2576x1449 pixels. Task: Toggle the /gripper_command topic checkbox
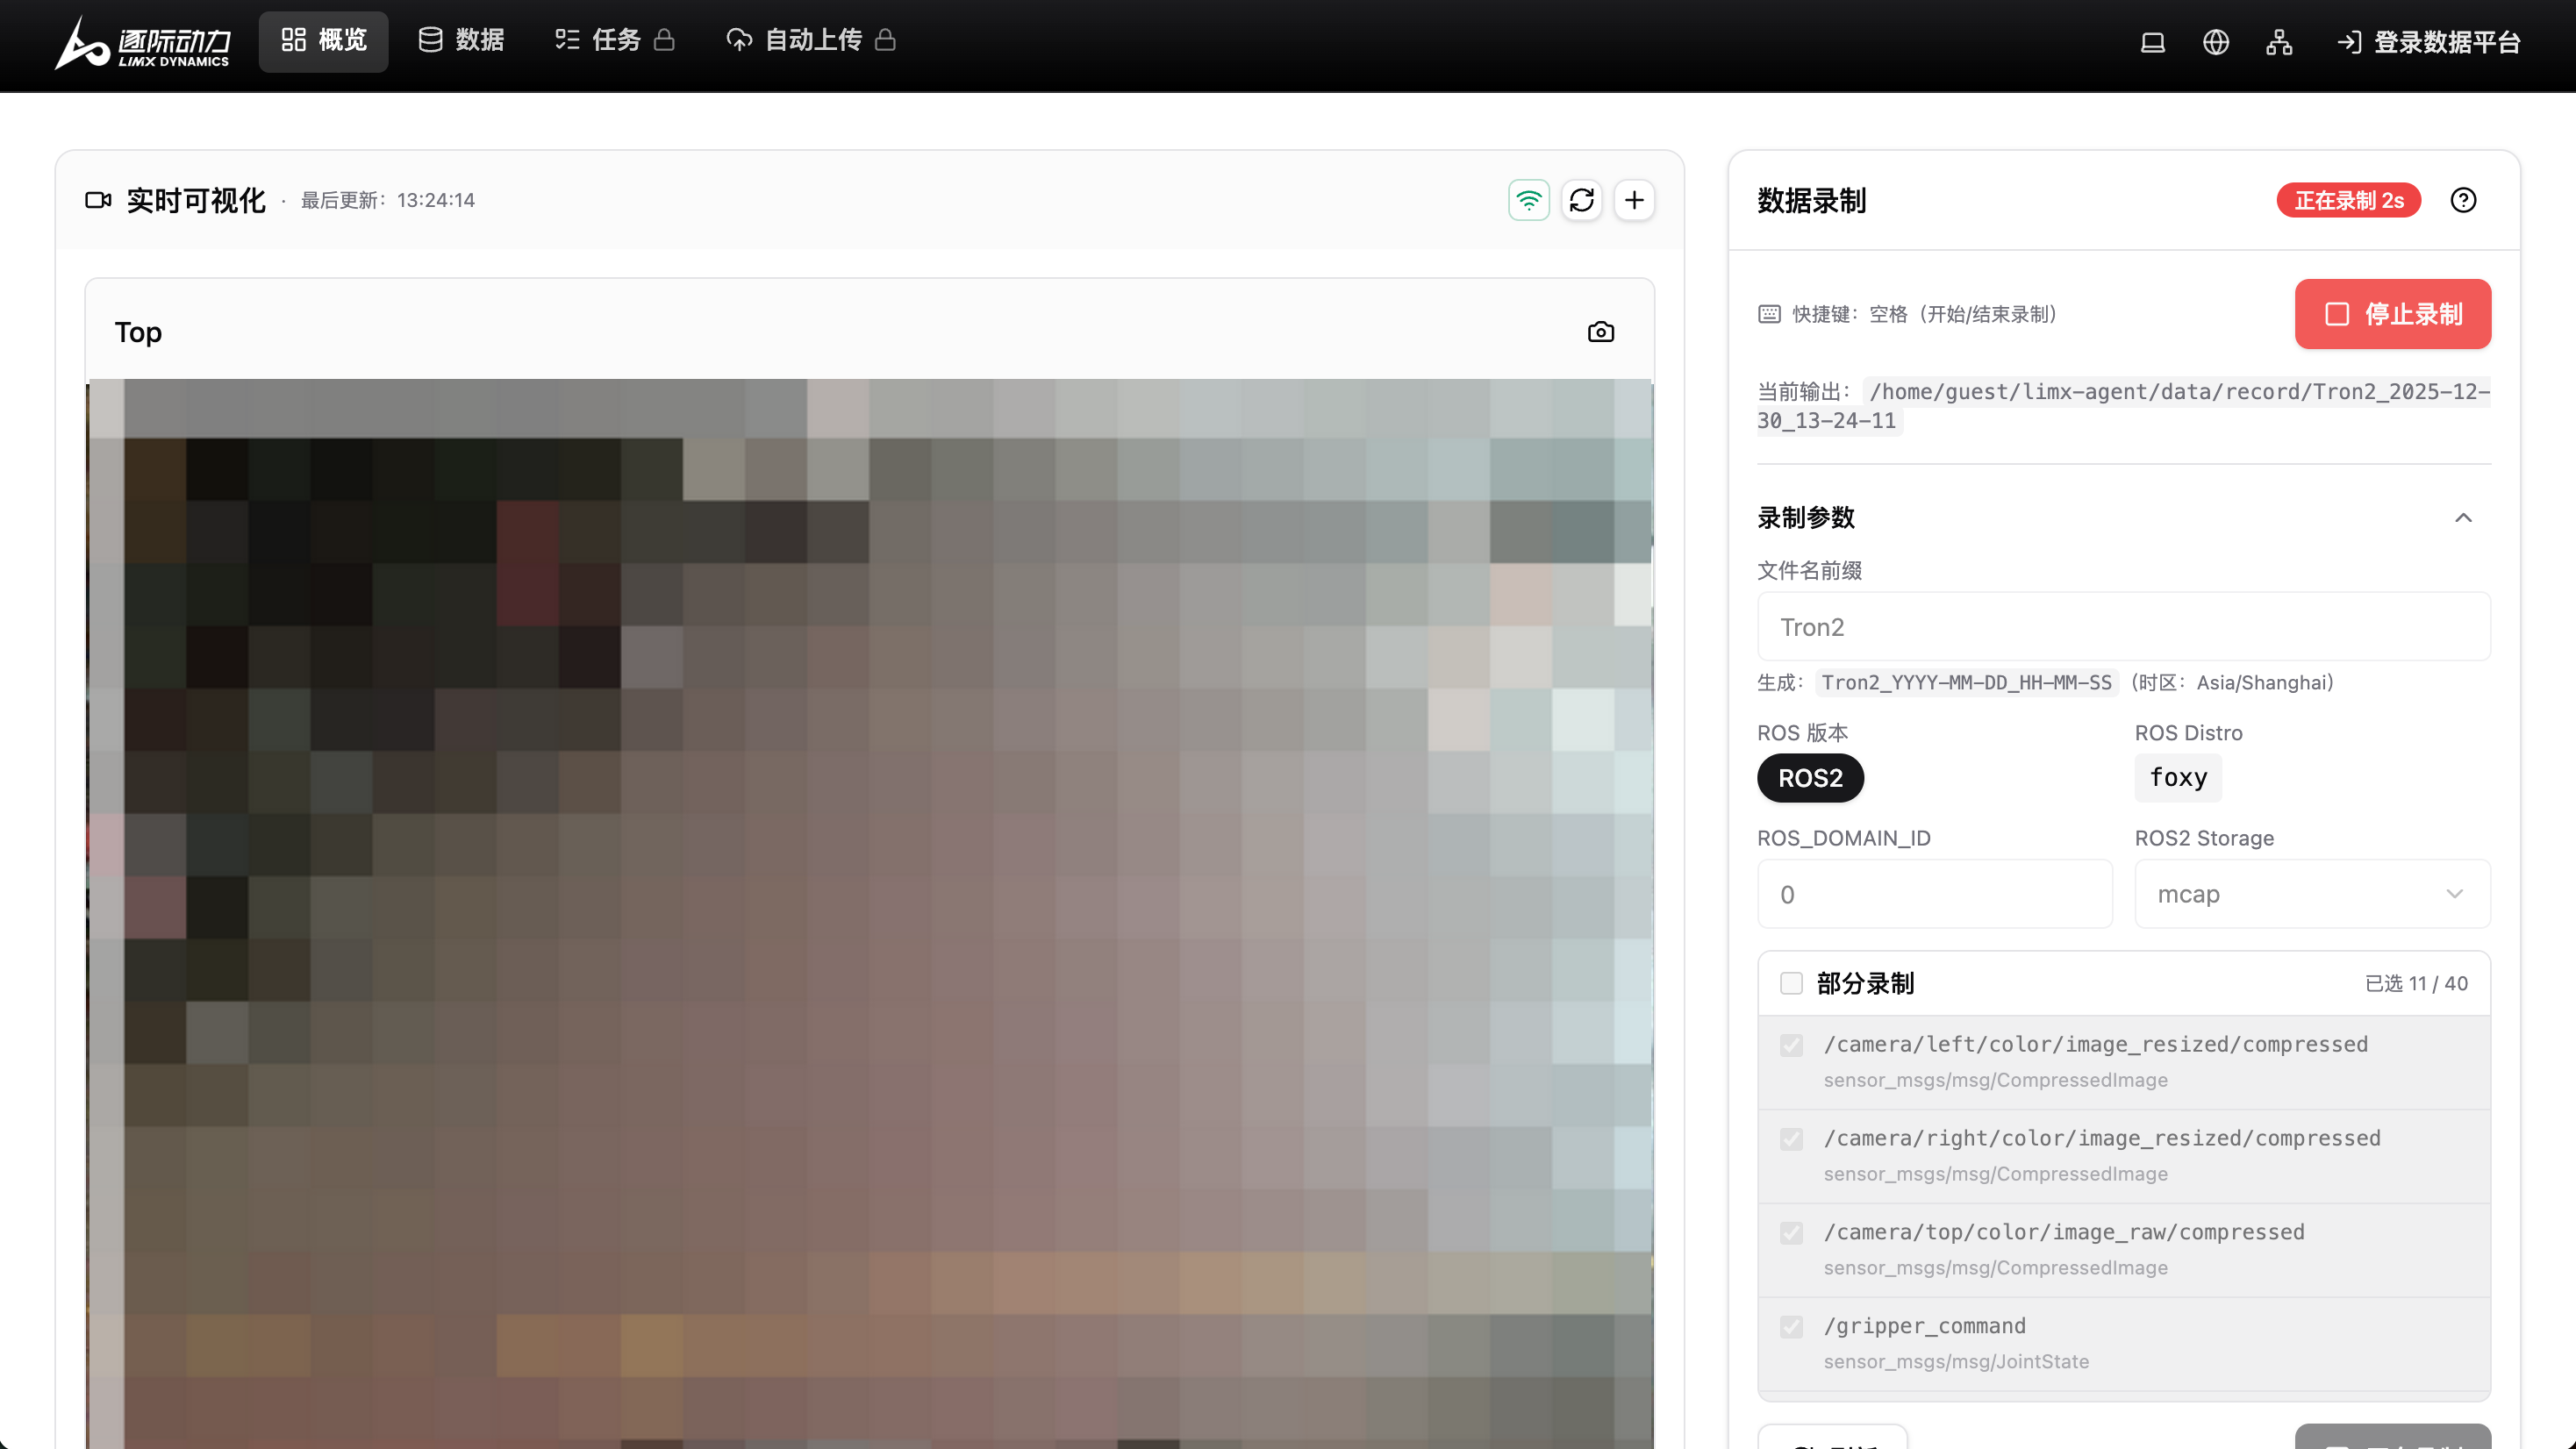(x=1791, y=1327)
